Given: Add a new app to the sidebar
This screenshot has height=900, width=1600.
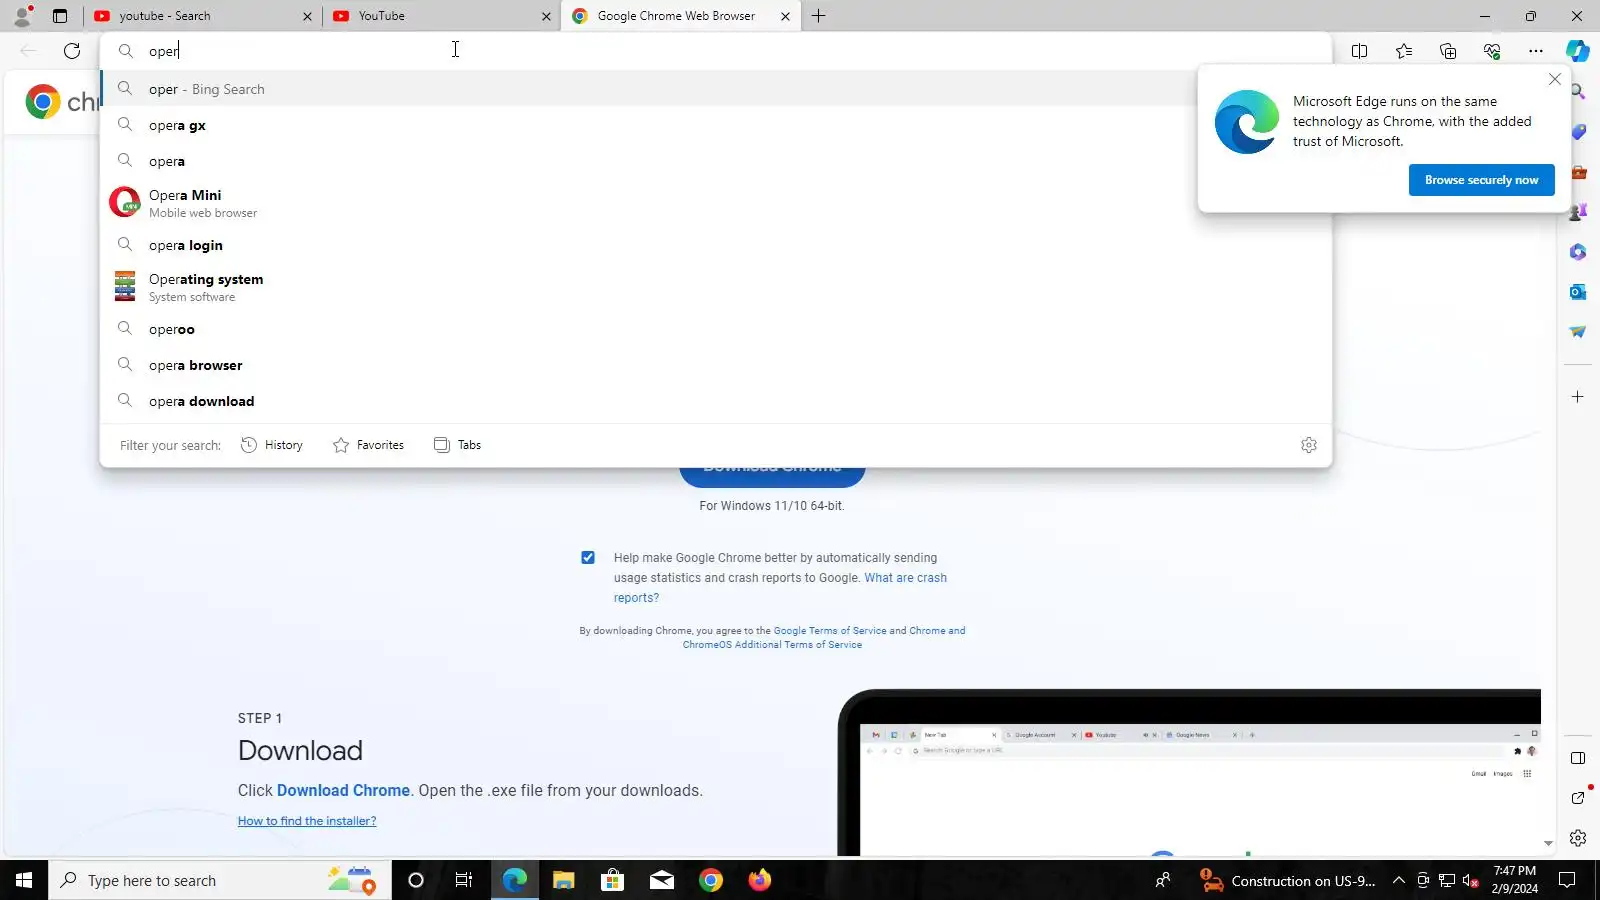Looking at the screenshot, I should 1578,397.
